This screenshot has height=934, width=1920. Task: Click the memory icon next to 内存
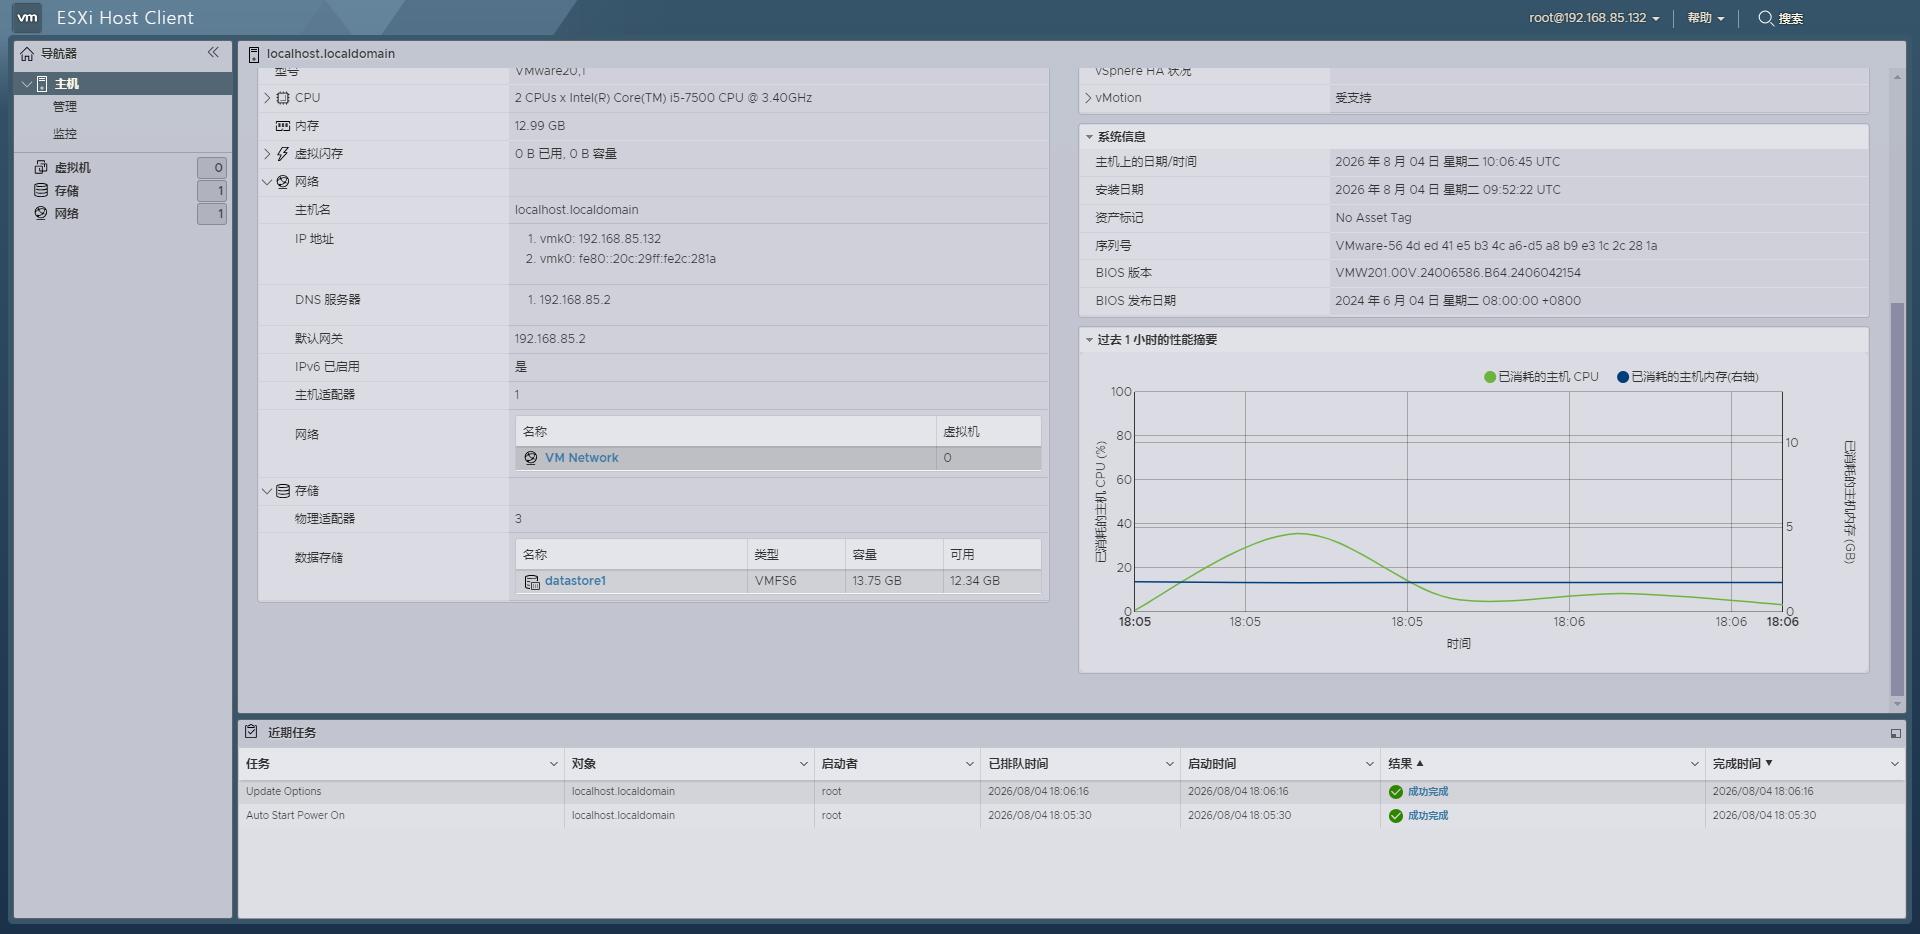coord(283,126)
